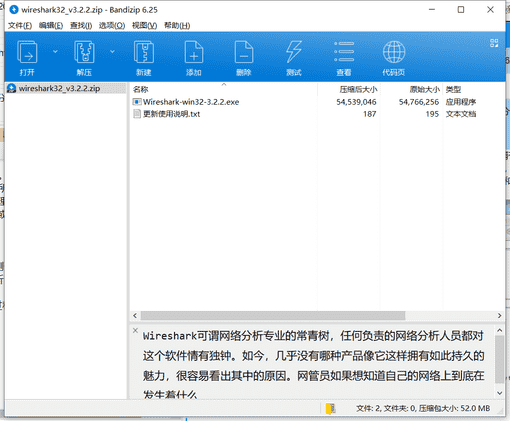Viewport: 510px width, 421px height.
Task: Click the zip icon beside wireshark32_v3.2.2.zip
Action: point(12,88)
